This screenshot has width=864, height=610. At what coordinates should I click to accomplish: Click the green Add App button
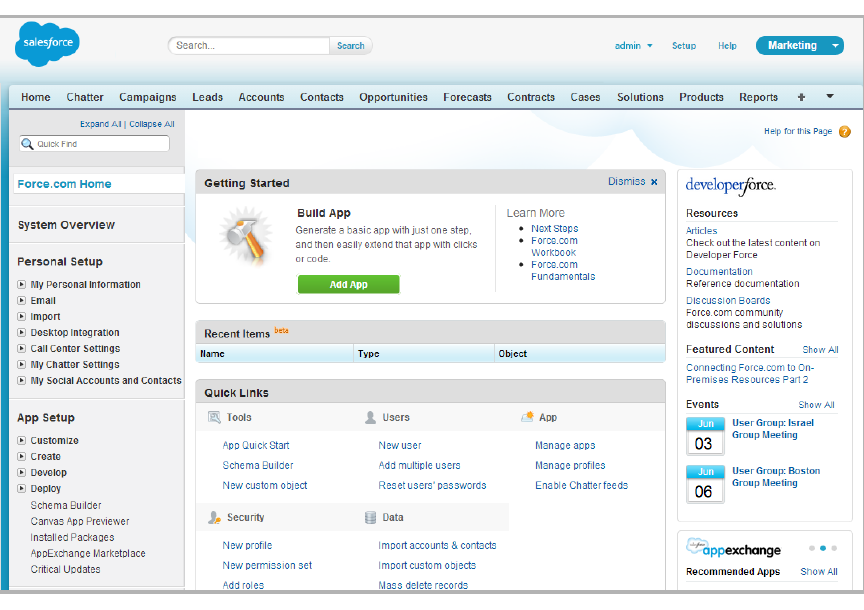click(348, 284)
